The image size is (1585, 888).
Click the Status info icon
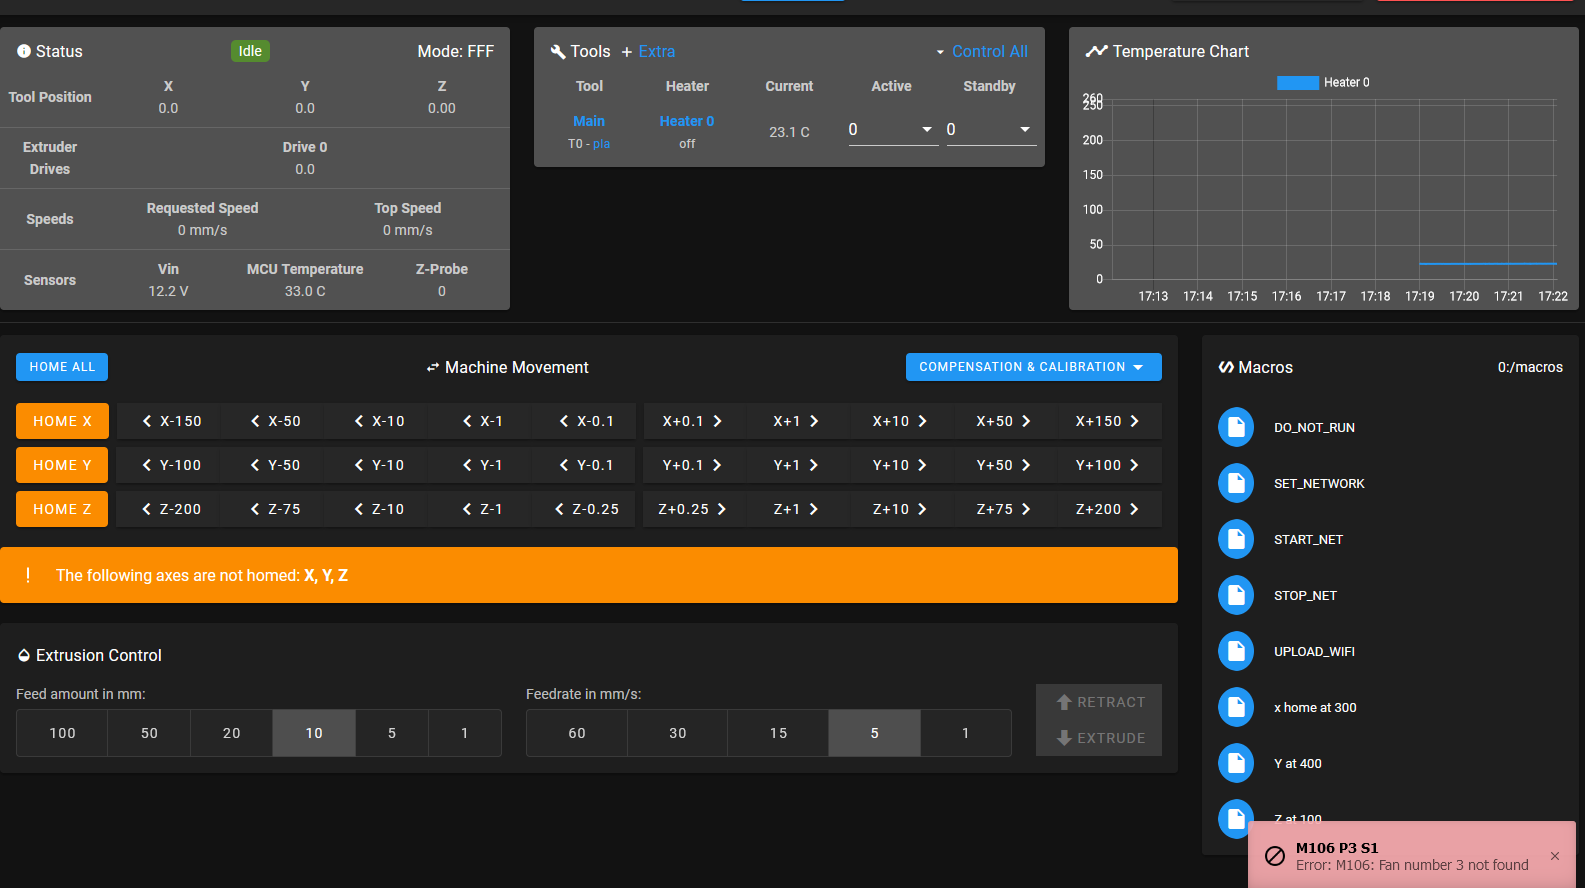tap(24, 51)
